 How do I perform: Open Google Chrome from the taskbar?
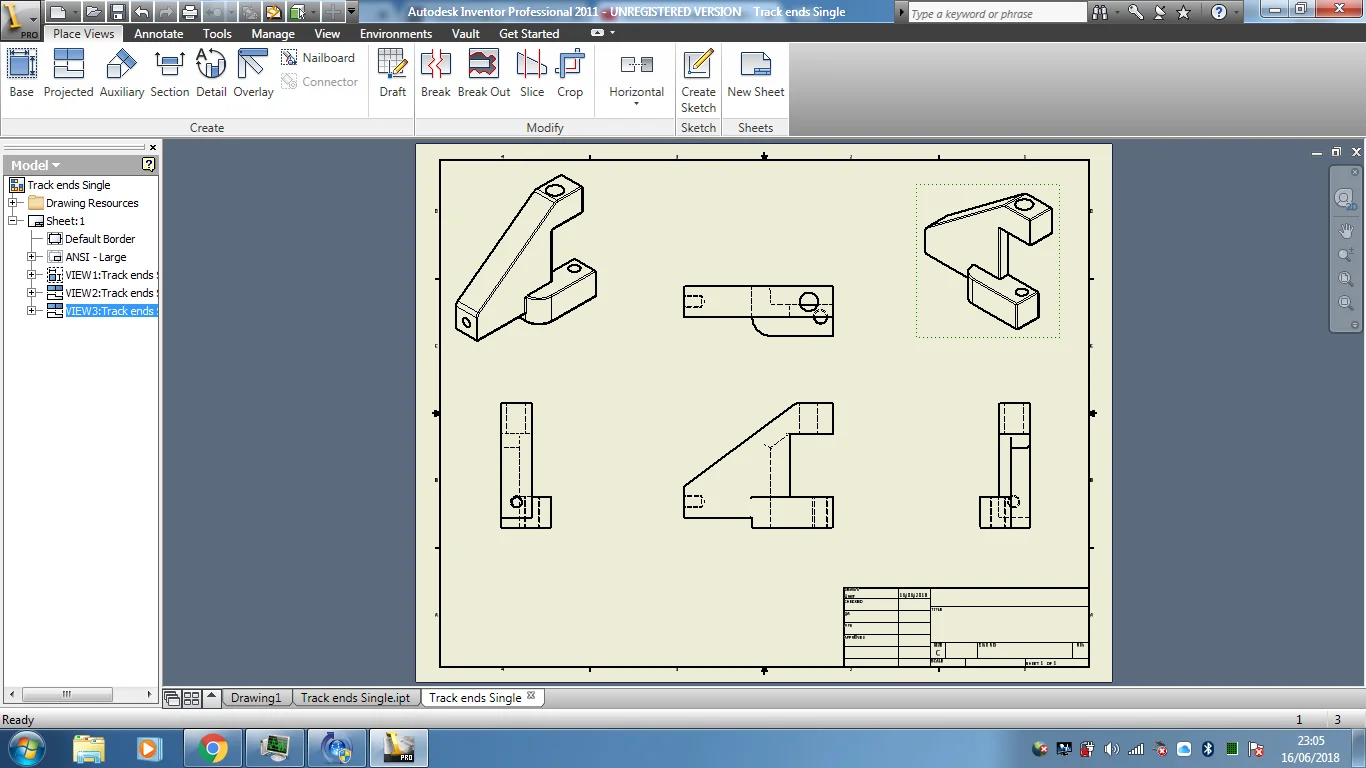212,748
